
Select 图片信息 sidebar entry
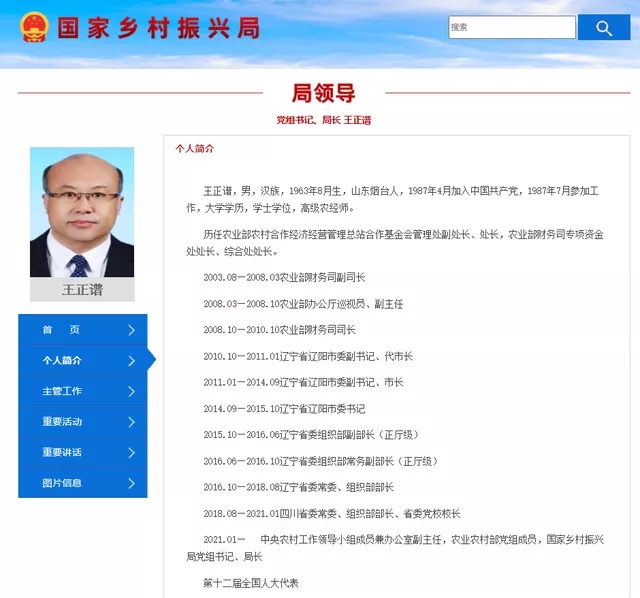click(62, 483)
